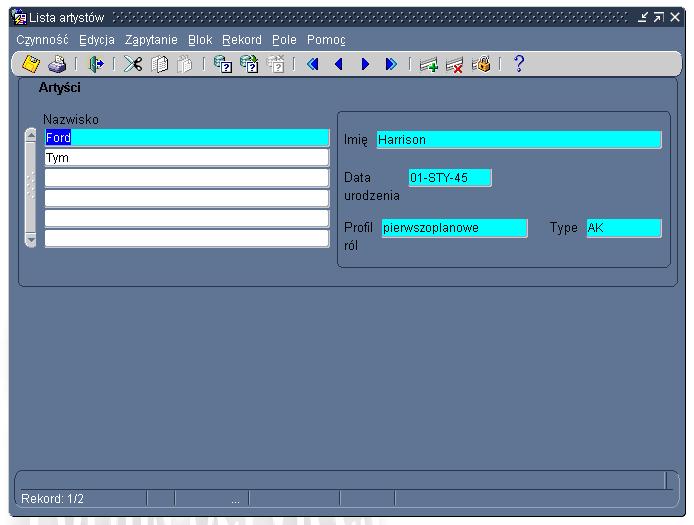The width and height of the screenshot is (694, 525).
Task: Go to previous block double-arrow icon
Action: tap(313, 64)
